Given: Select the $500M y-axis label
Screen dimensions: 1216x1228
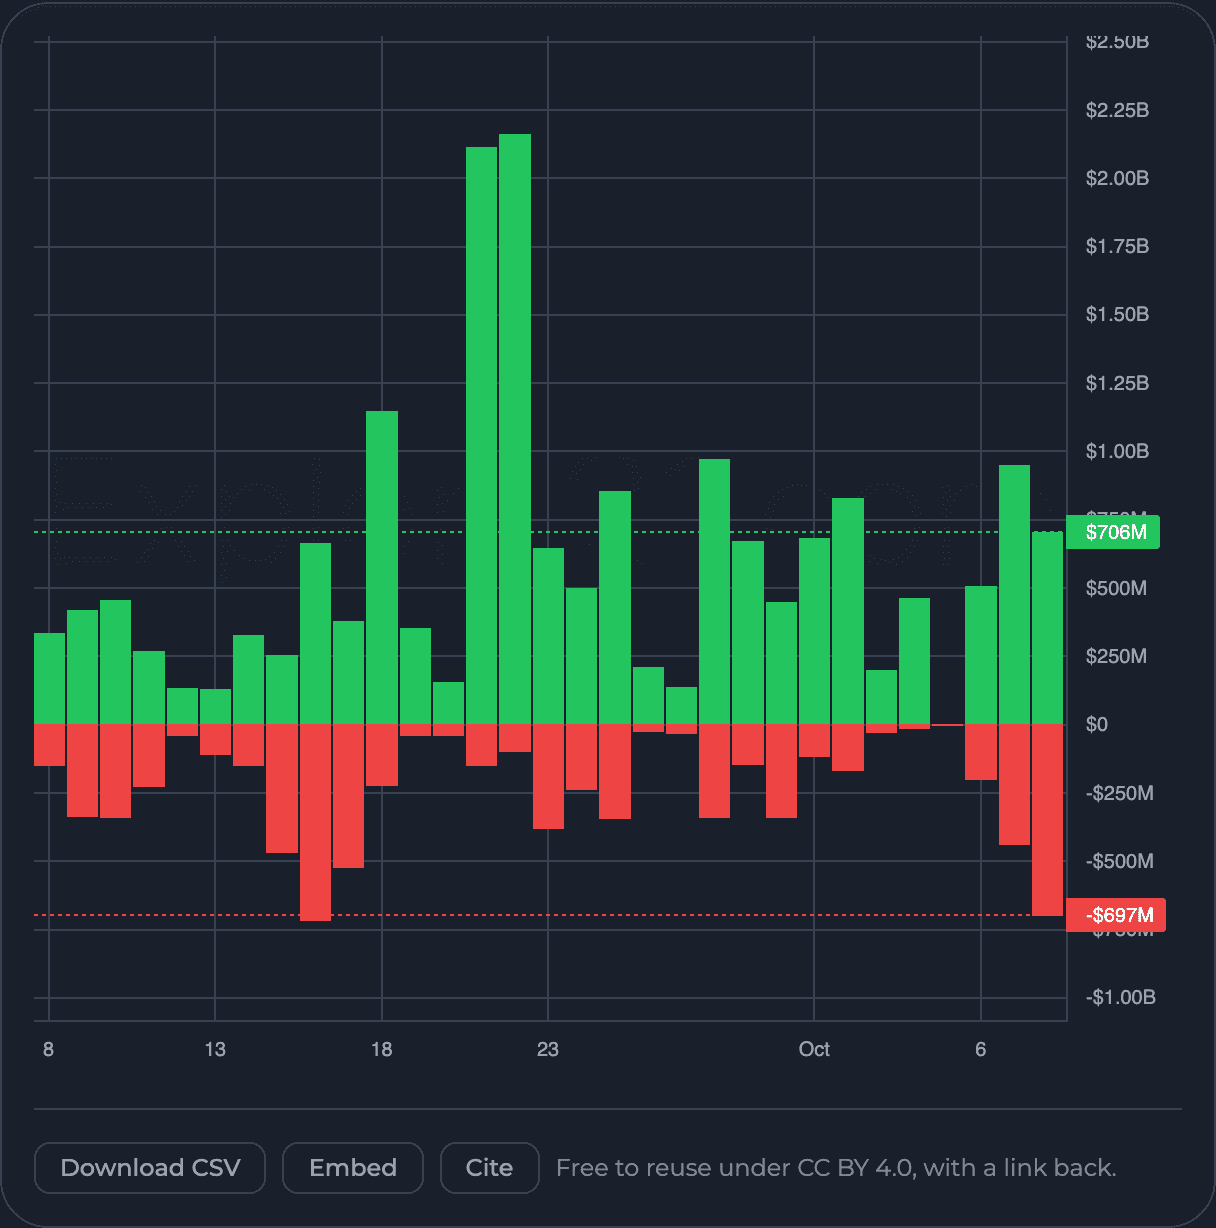Looking at the screenshot, I should click(x=1116, y=588).
